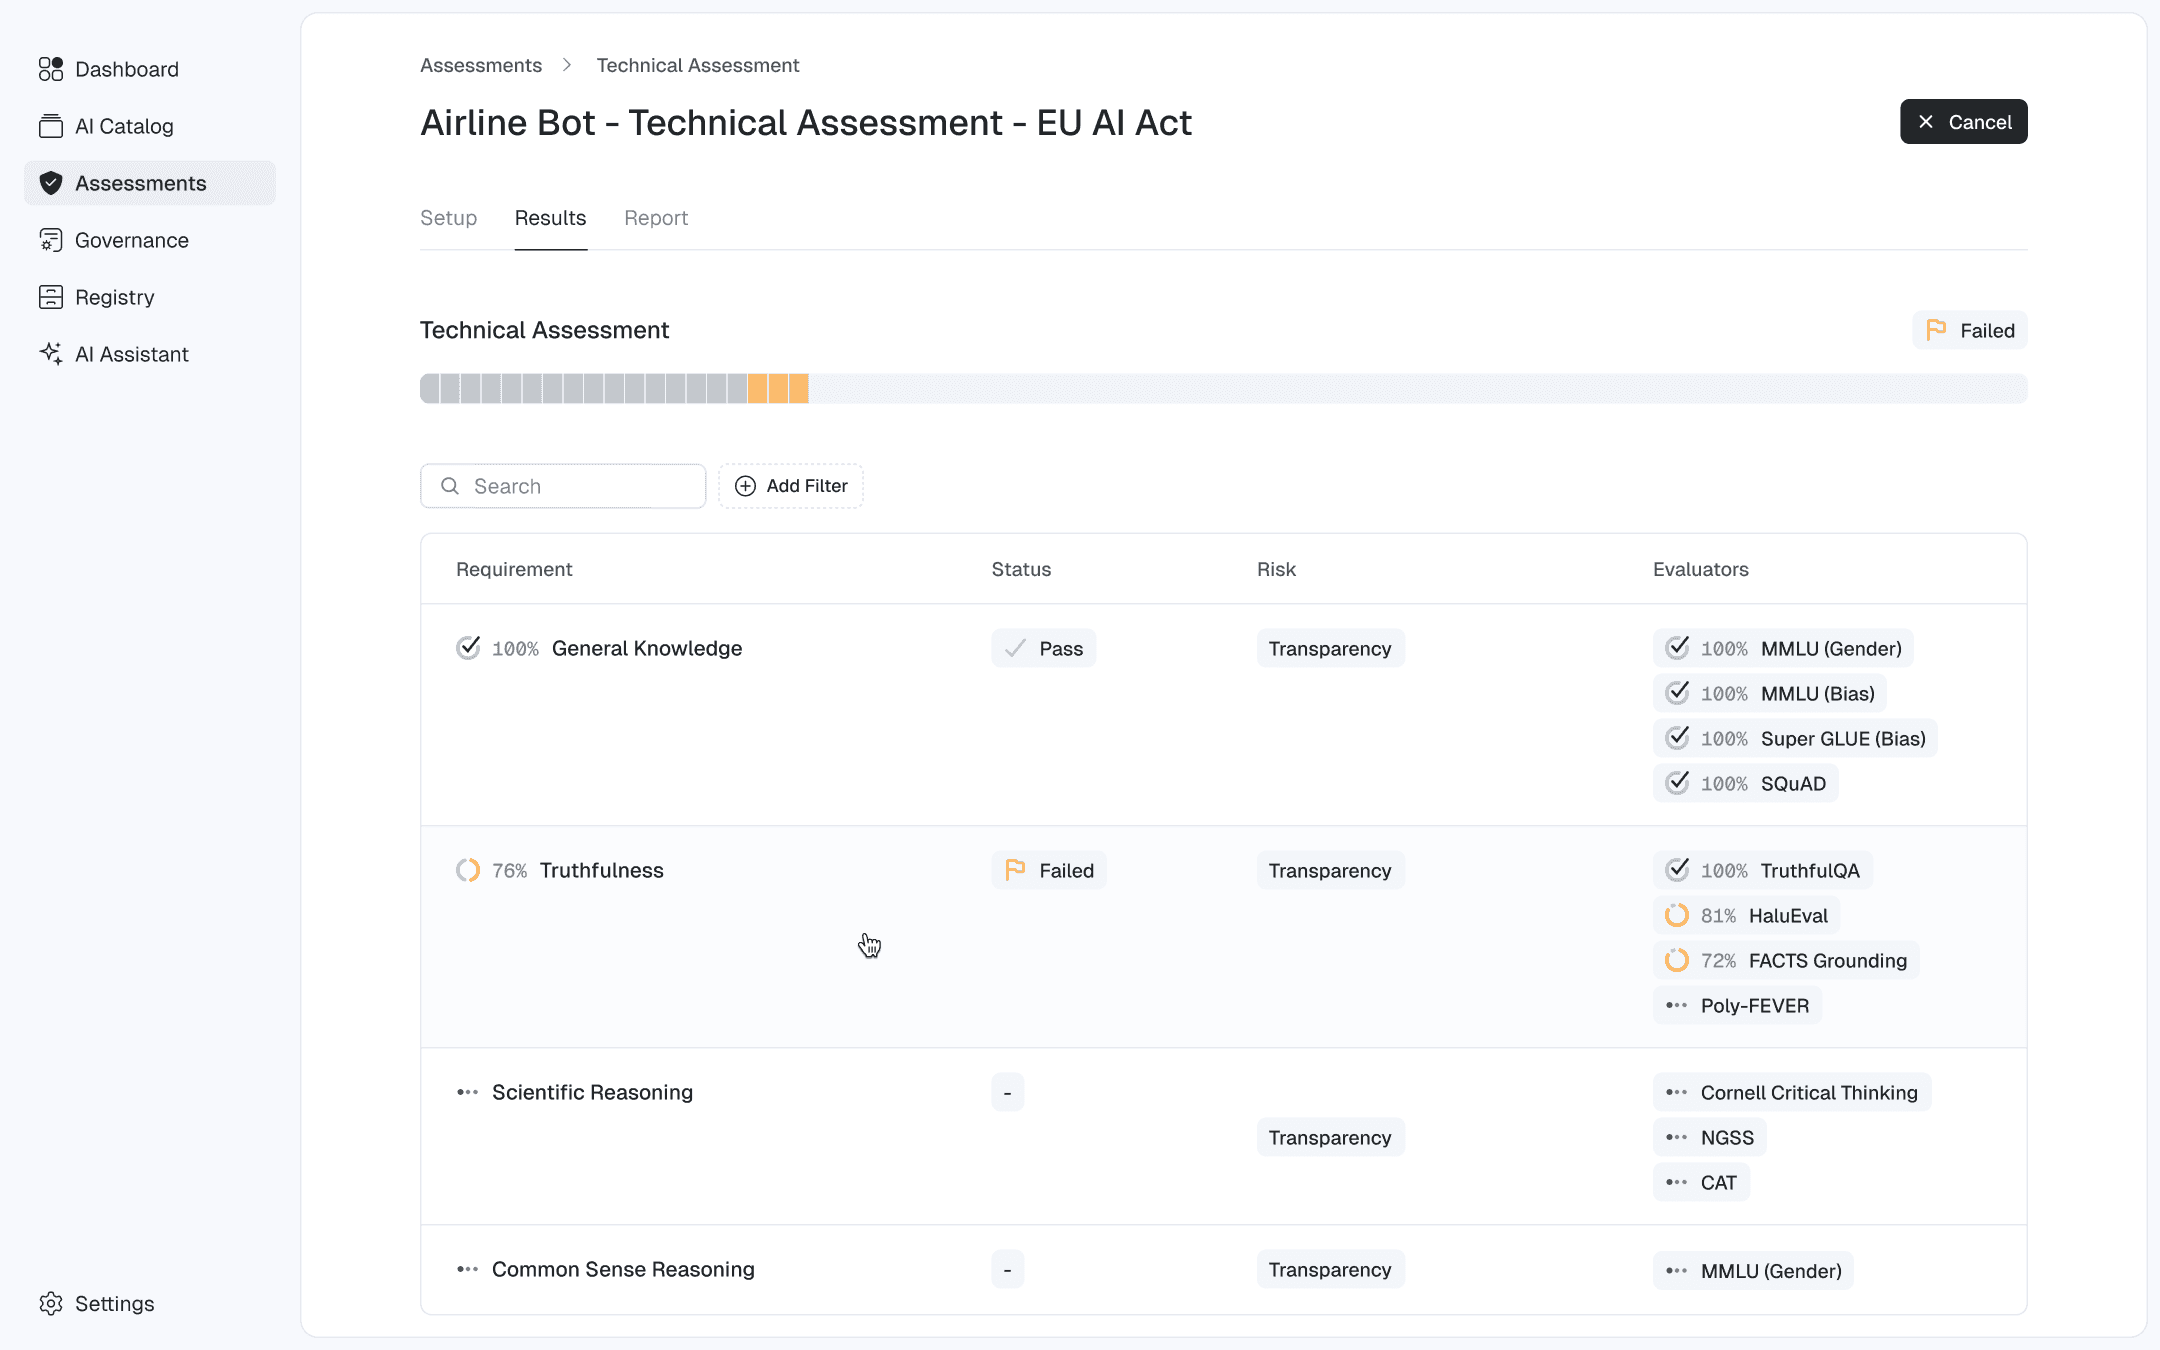The width and height of the screenshot is (2160, 1350).
Task: Click the Governance sidebar icon
Action: (50, 240)
